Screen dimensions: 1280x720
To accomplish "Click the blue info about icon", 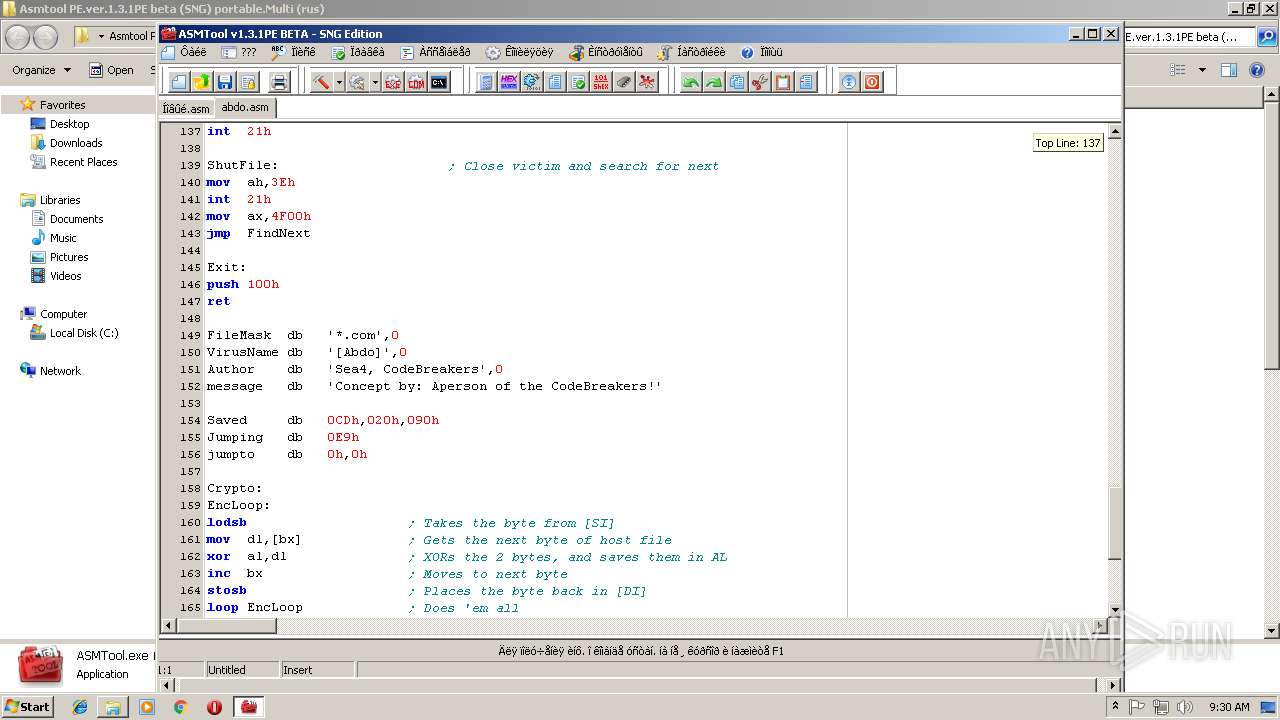I will click(849, 82).
